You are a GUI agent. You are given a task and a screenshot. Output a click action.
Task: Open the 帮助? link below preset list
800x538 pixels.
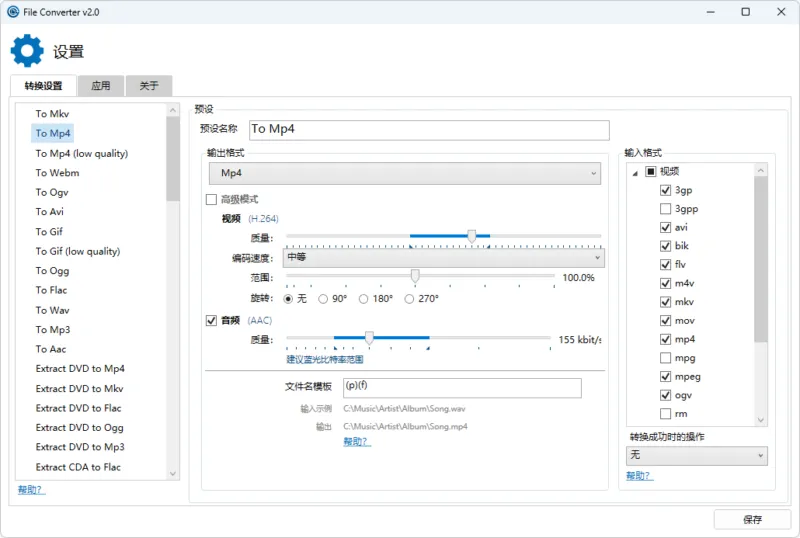(31, 490)
